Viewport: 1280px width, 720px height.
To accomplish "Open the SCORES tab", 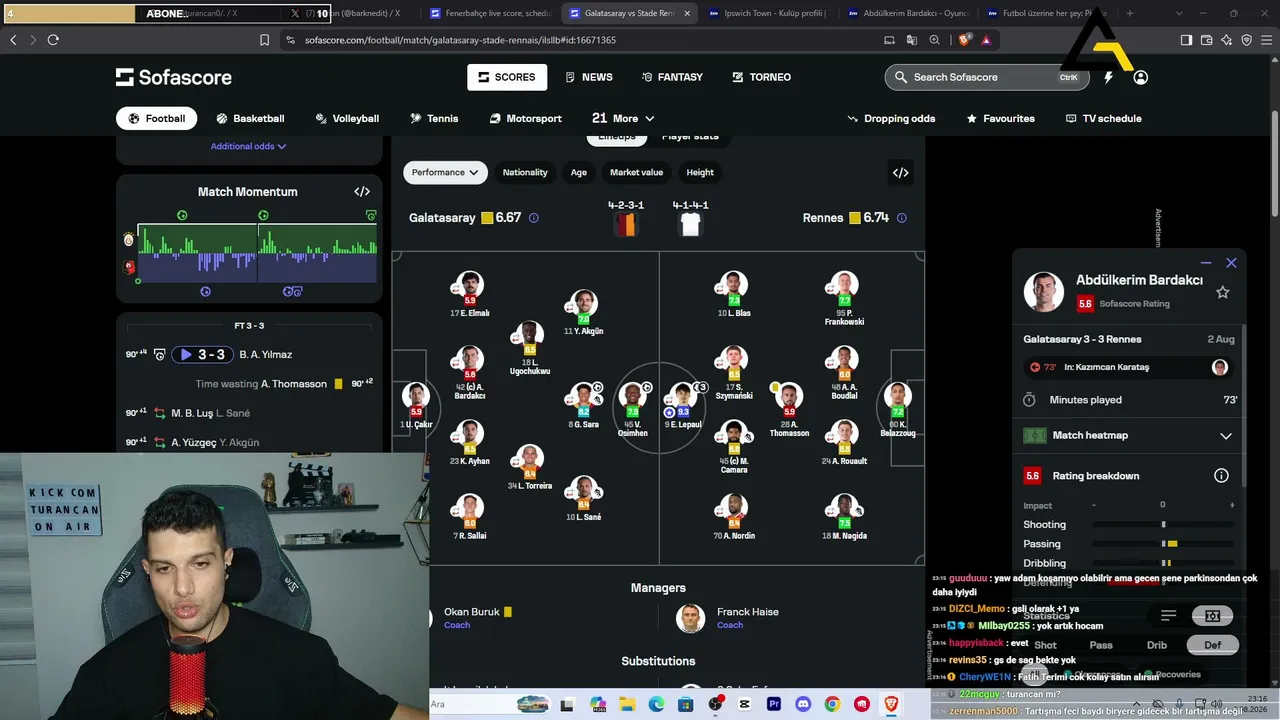I will tap(507, 77).
